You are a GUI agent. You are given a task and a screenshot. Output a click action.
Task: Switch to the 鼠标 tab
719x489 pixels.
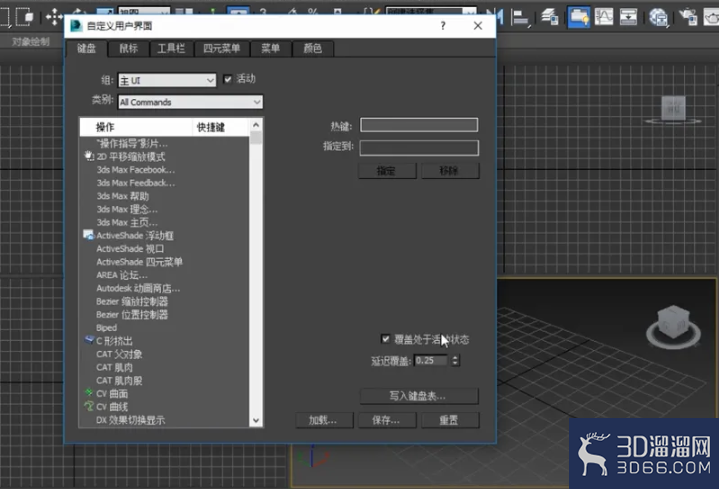pyautogui.click(x=128, y=48)
